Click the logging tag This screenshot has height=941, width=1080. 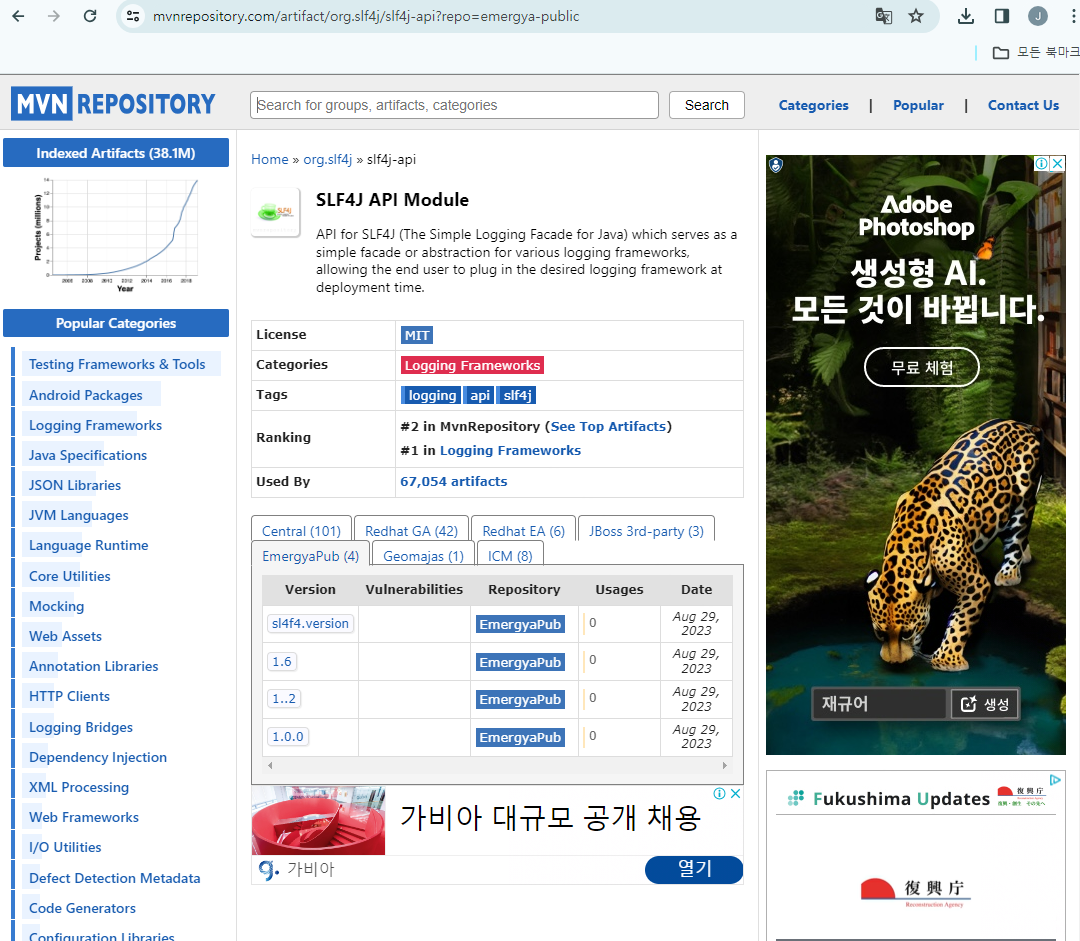432,395
